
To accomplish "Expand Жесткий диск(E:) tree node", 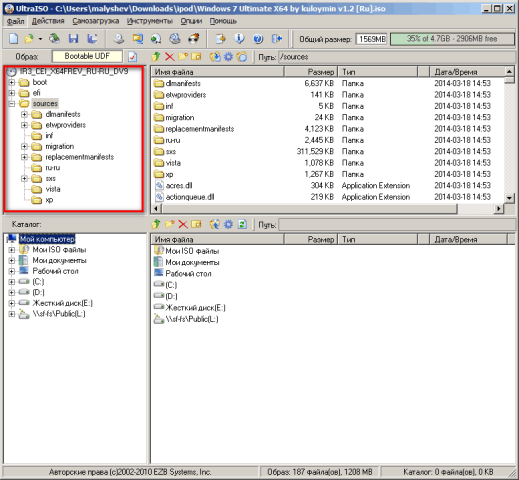I will coord(12,303).
